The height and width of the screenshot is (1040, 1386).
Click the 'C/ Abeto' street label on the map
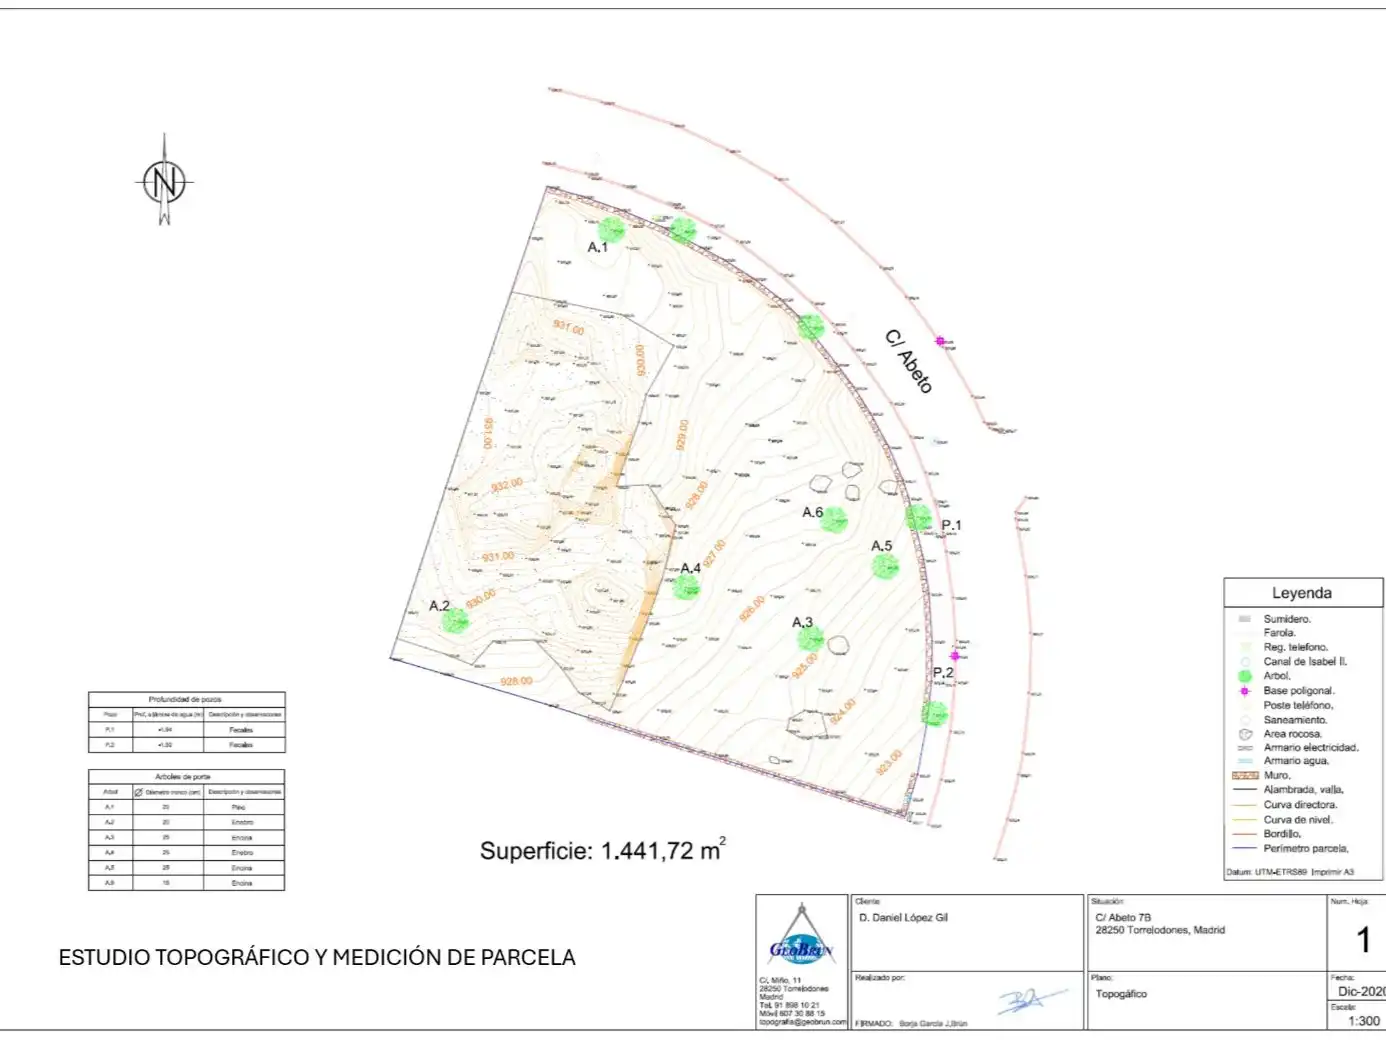909,361
